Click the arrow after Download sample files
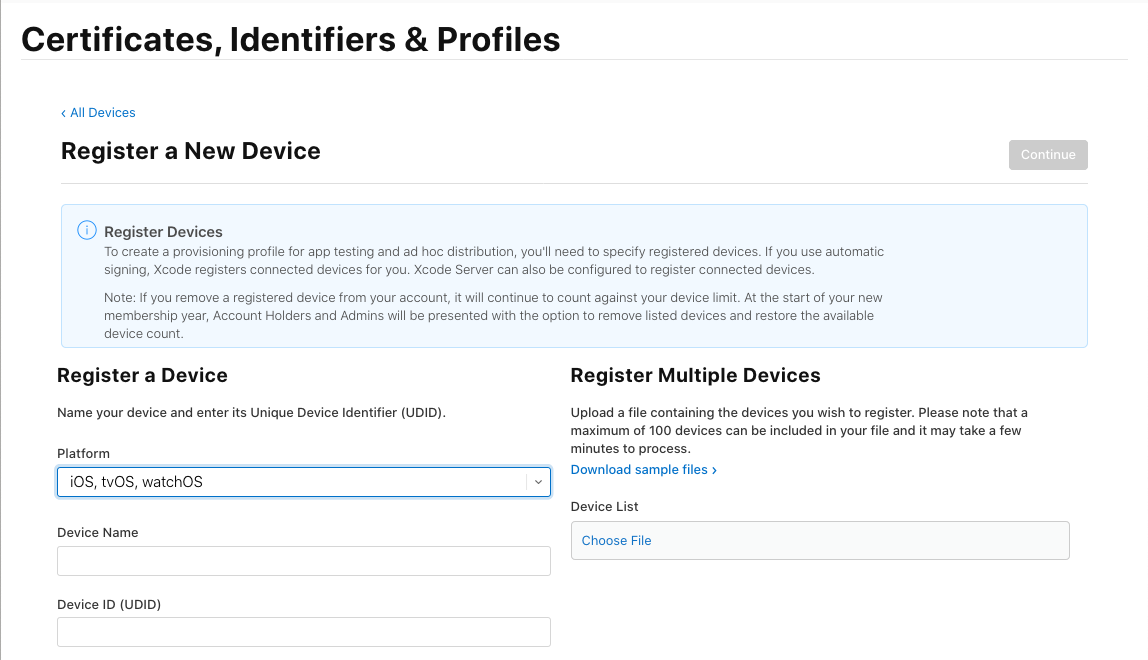 coord(714,470)
